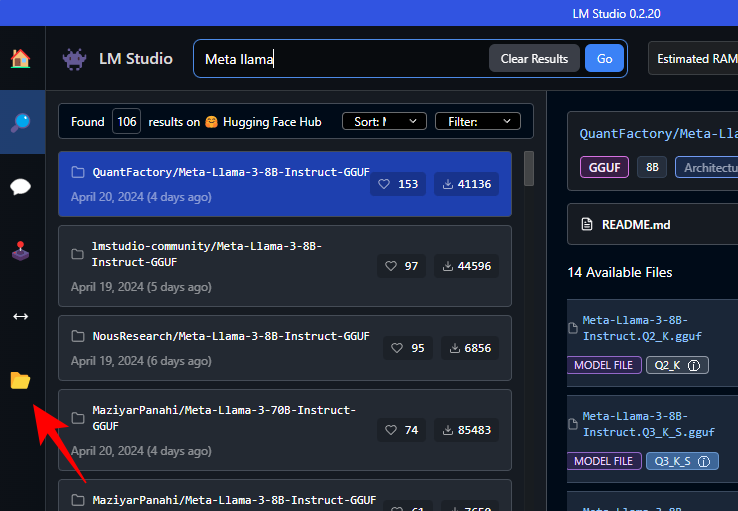Click Hugging Face Hub label
The height and width of the screenshot is (511, 738).
click(x=272, y=122)
